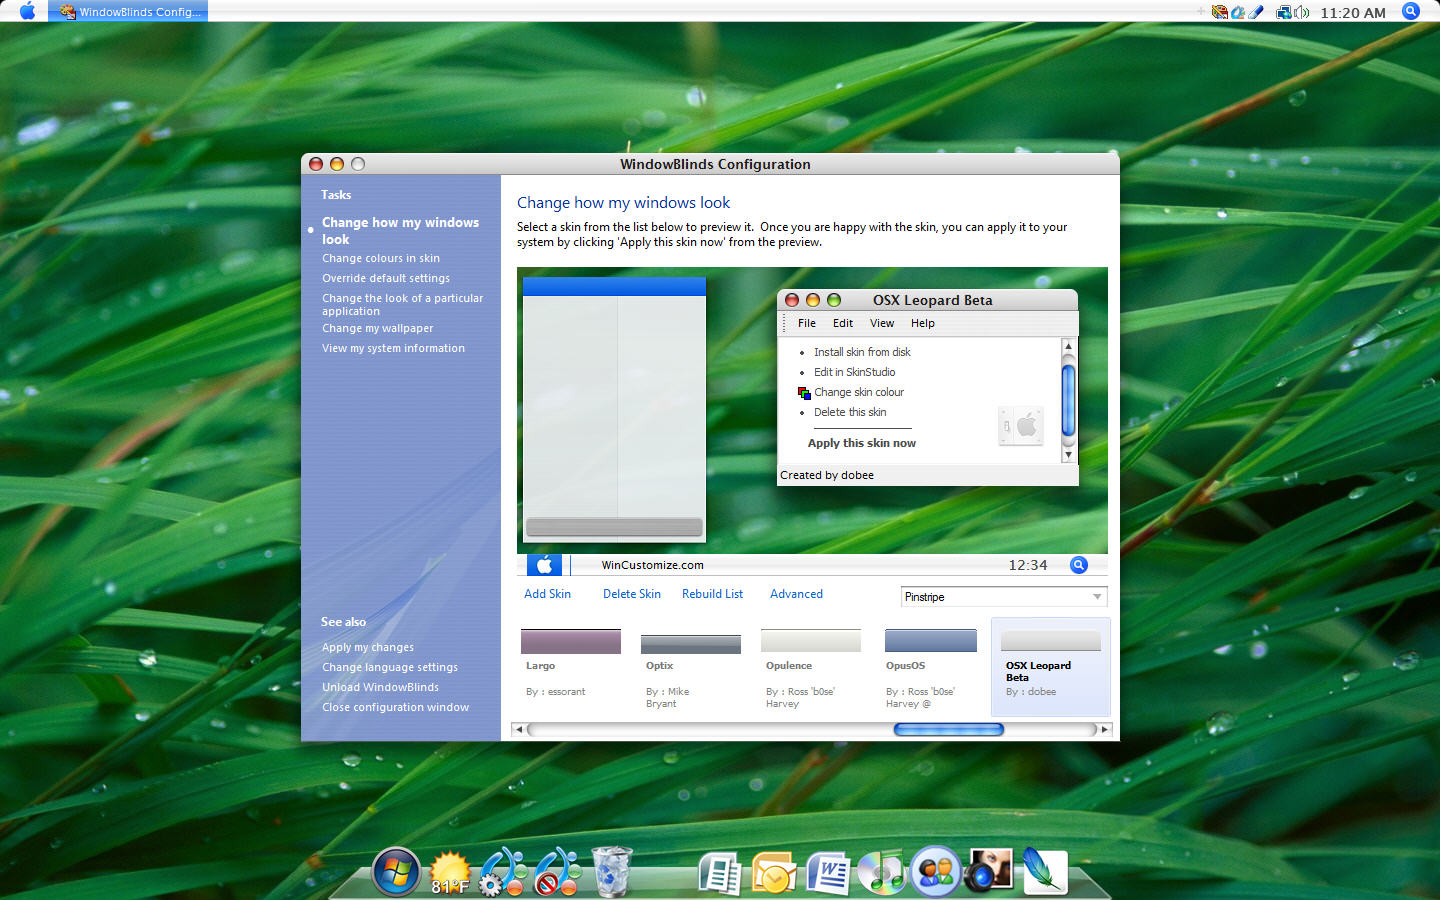Image resolution: width=1440 pixels, height=900 pixels.
Task: Select the OSX Leopard Beta skin thumbnail
Action: pyautogui.click(x=1051, y=667)
